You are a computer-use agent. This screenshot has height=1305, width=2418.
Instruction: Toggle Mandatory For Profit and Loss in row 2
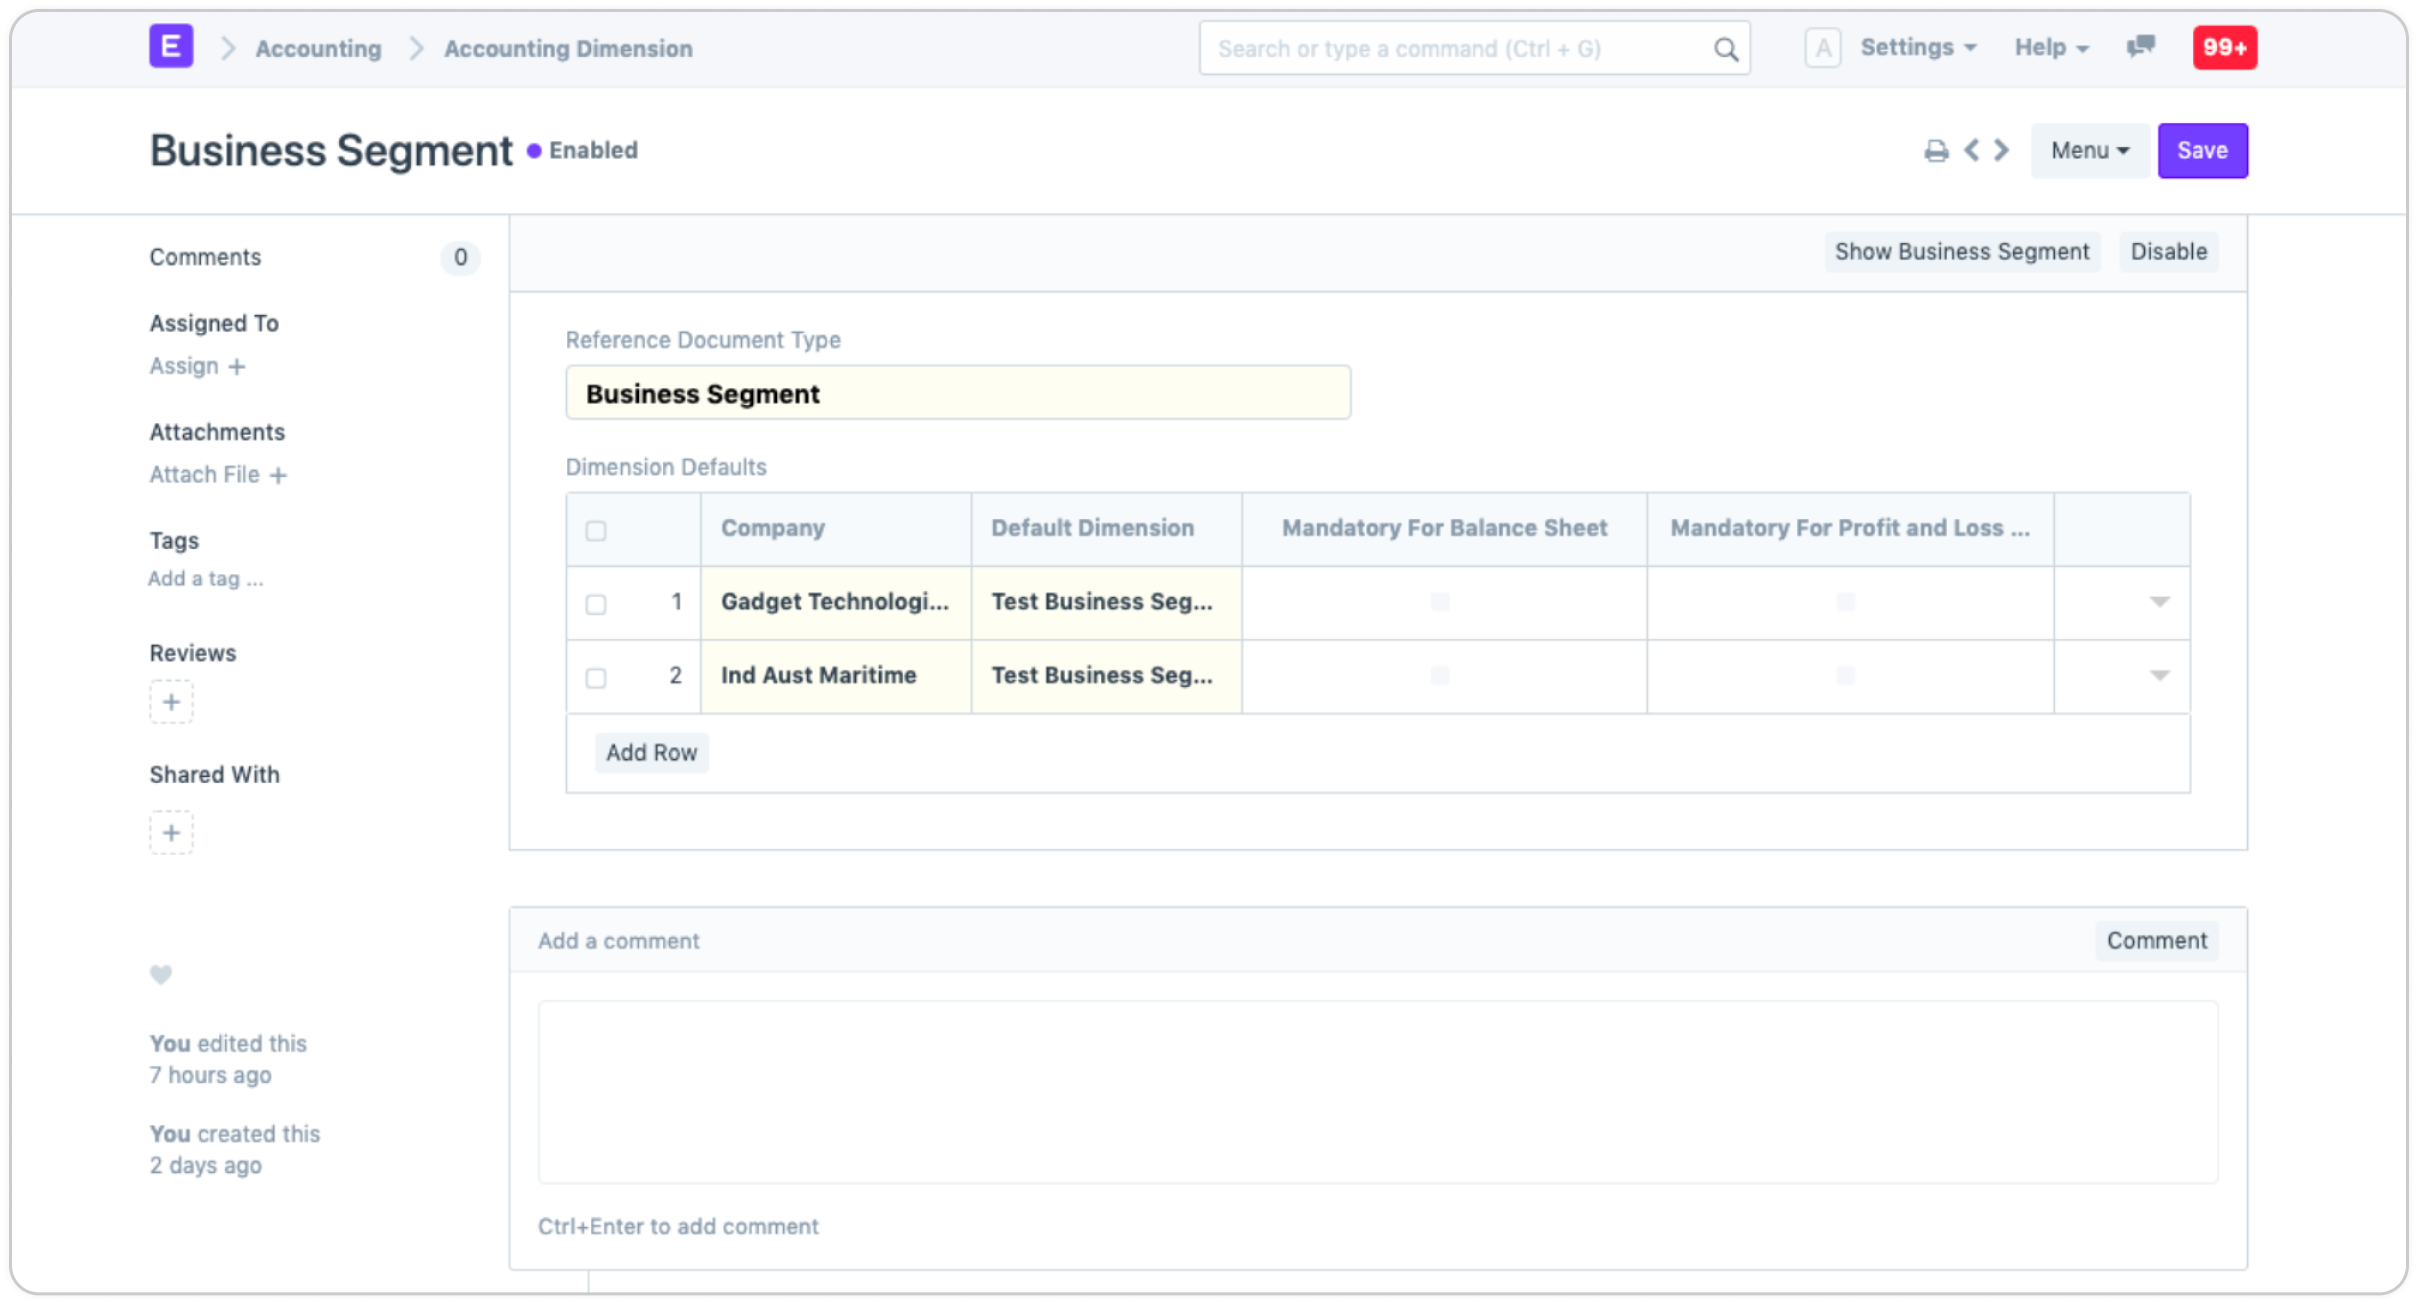[x=1846, y=676]
